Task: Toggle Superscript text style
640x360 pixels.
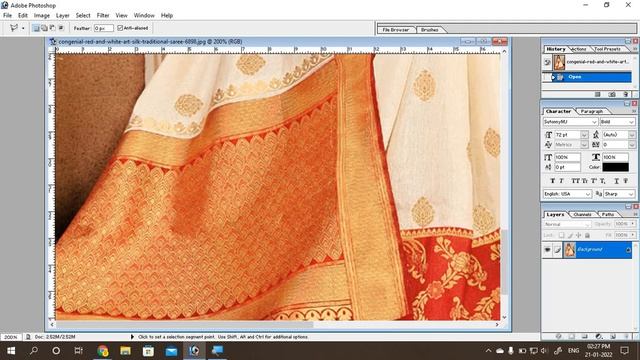Action: click(594, 181)
